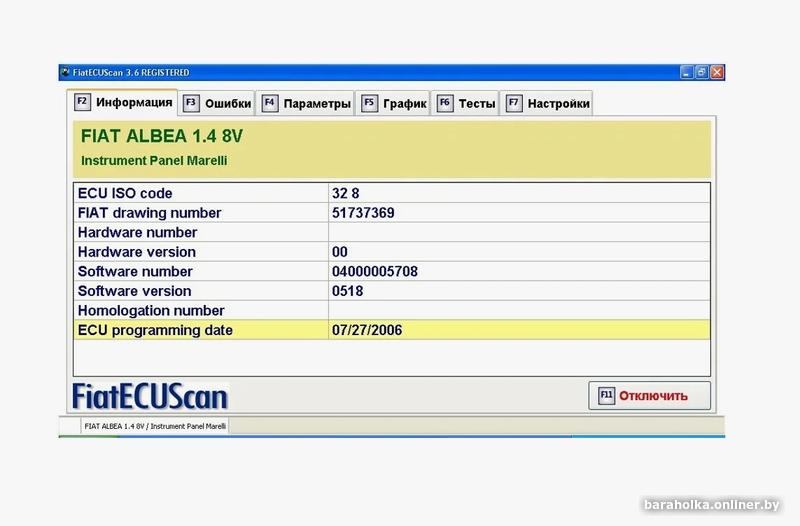Switch to the Ошибки tab

point(217,104)
